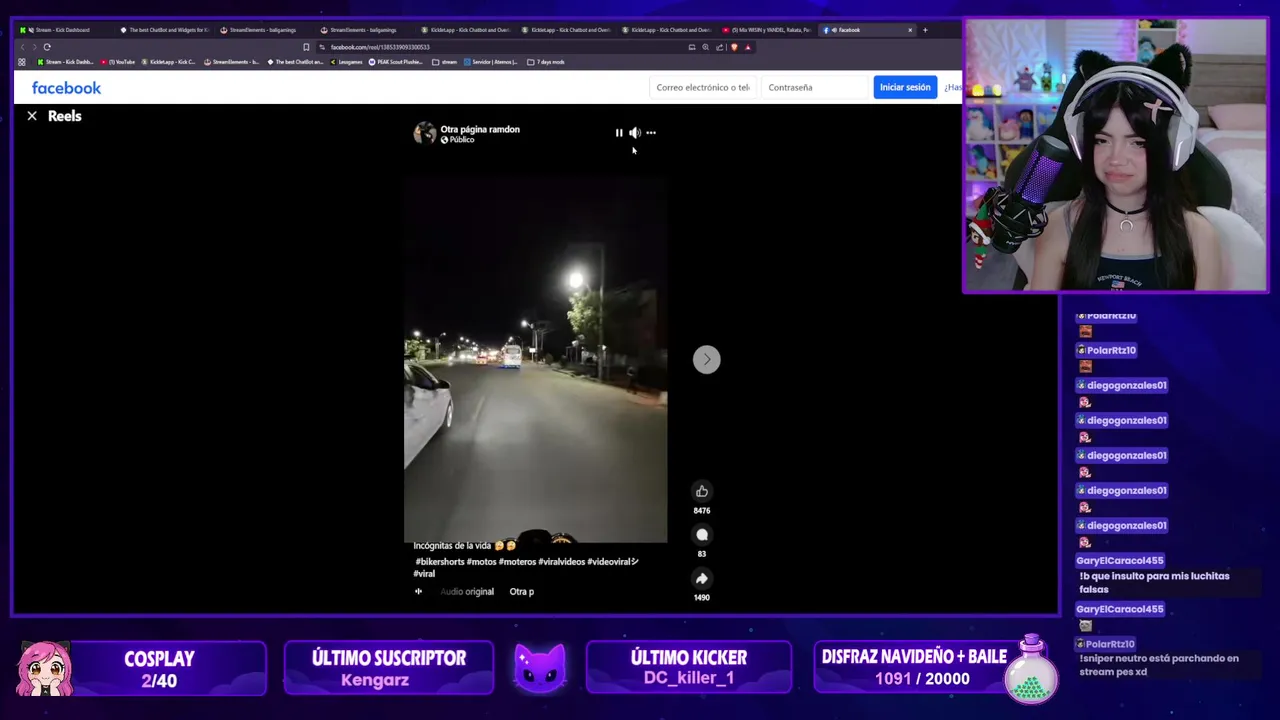Like the reel with the thumbs-up icon

(702, 491)
